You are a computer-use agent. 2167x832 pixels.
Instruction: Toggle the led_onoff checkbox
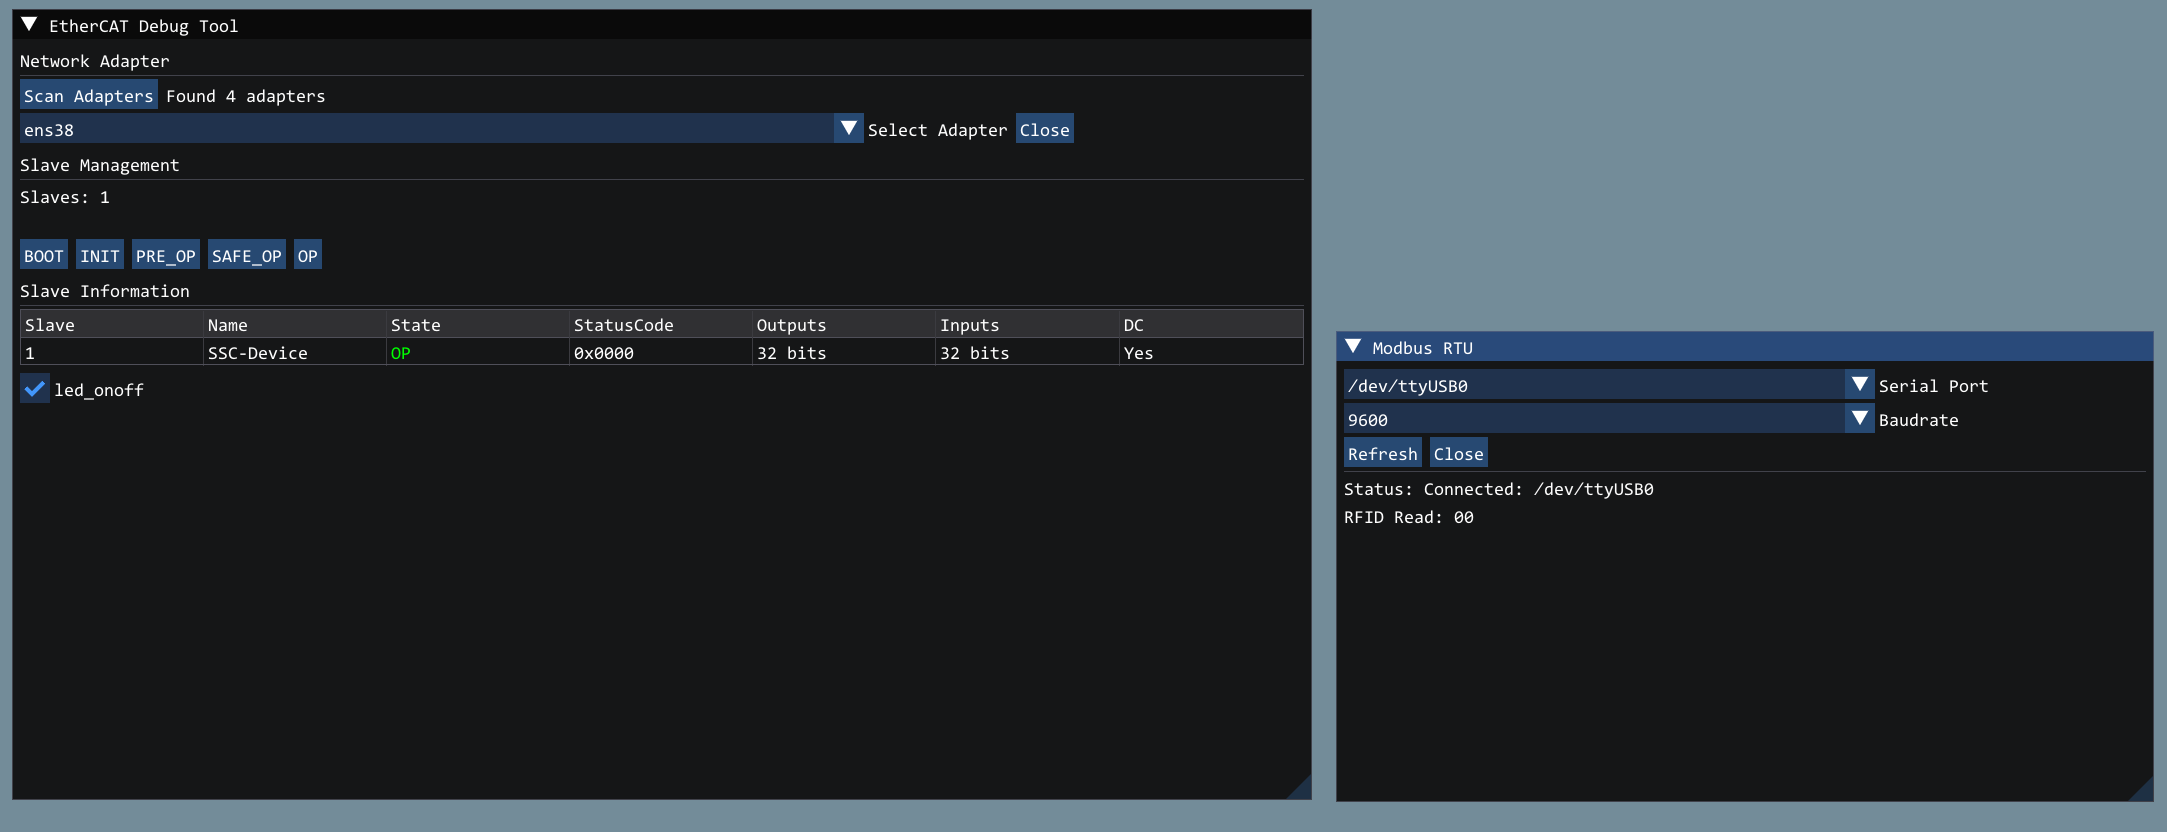click(35, 389)
